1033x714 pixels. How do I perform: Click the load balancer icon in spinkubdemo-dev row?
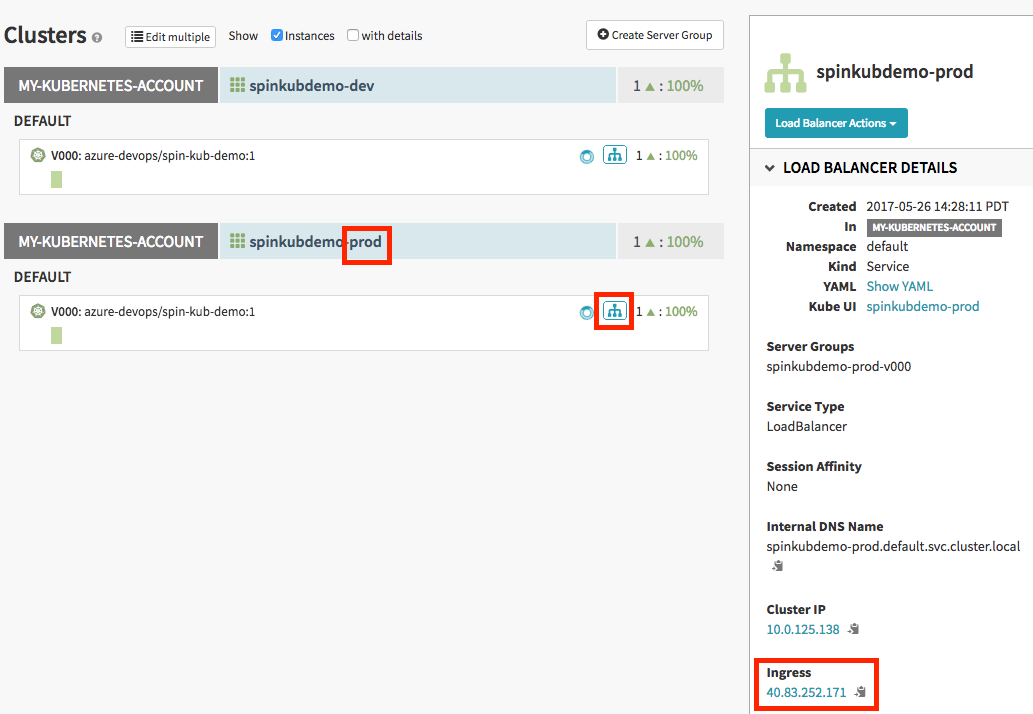pyautogui.click(x=614, y=155)
